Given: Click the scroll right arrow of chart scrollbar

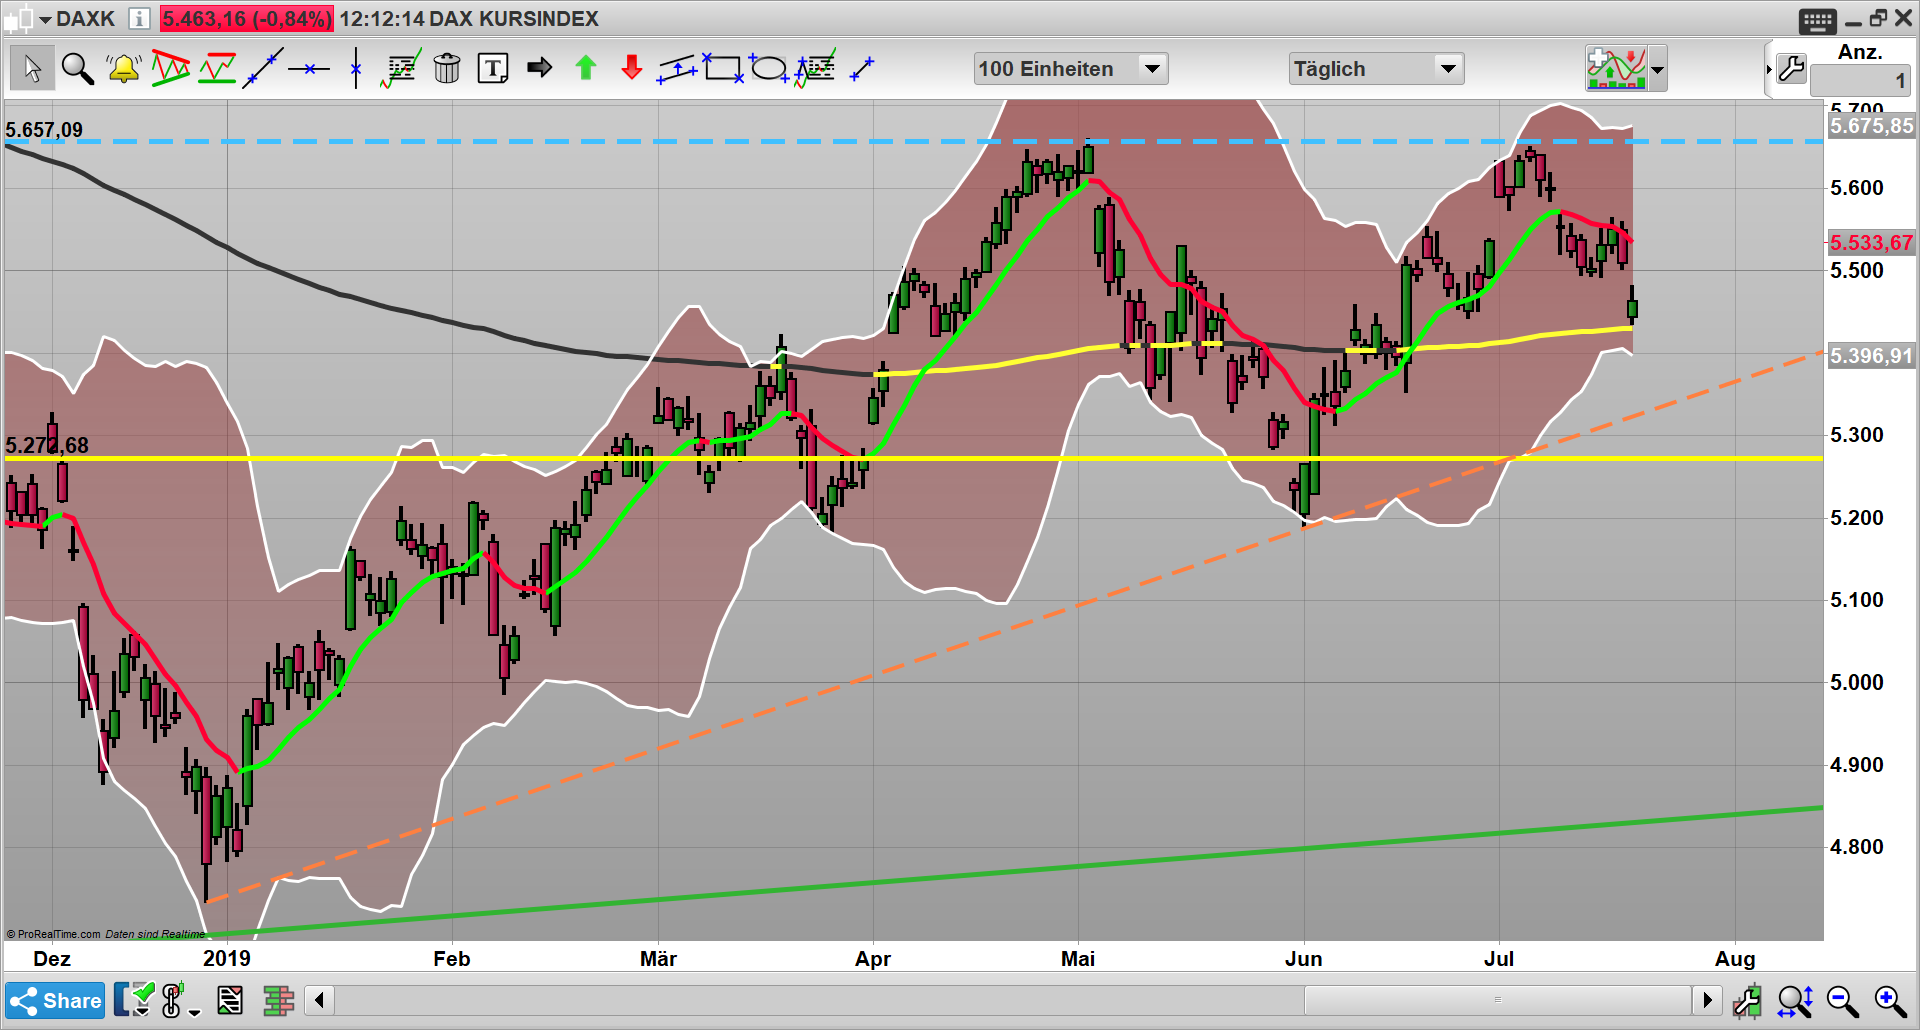Looking at the screenshot, I should click(x=1707, y=1000).
